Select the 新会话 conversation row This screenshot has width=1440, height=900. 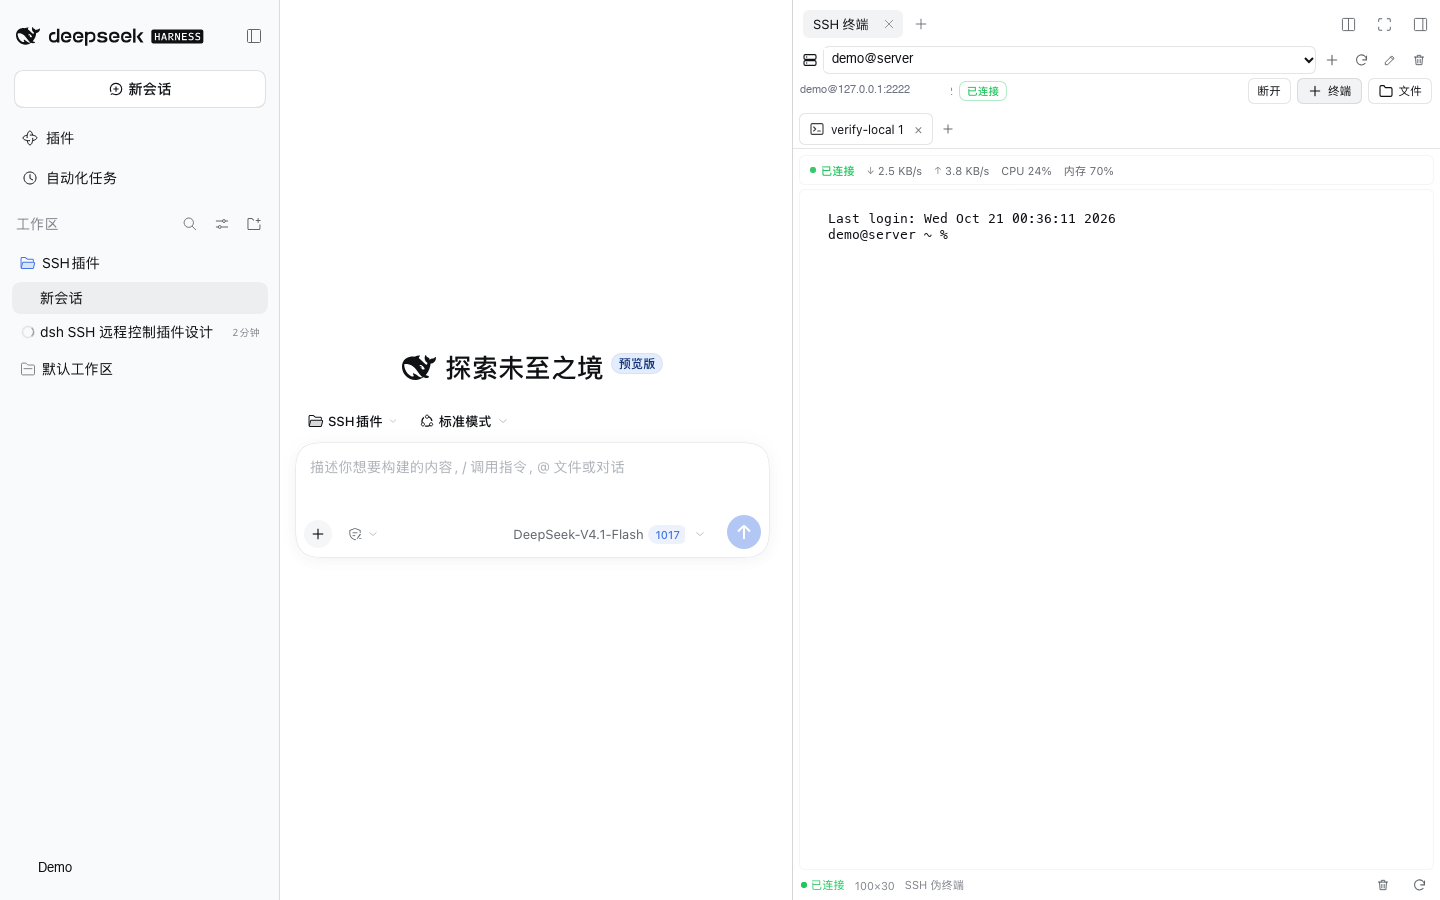tap(140, 298)
